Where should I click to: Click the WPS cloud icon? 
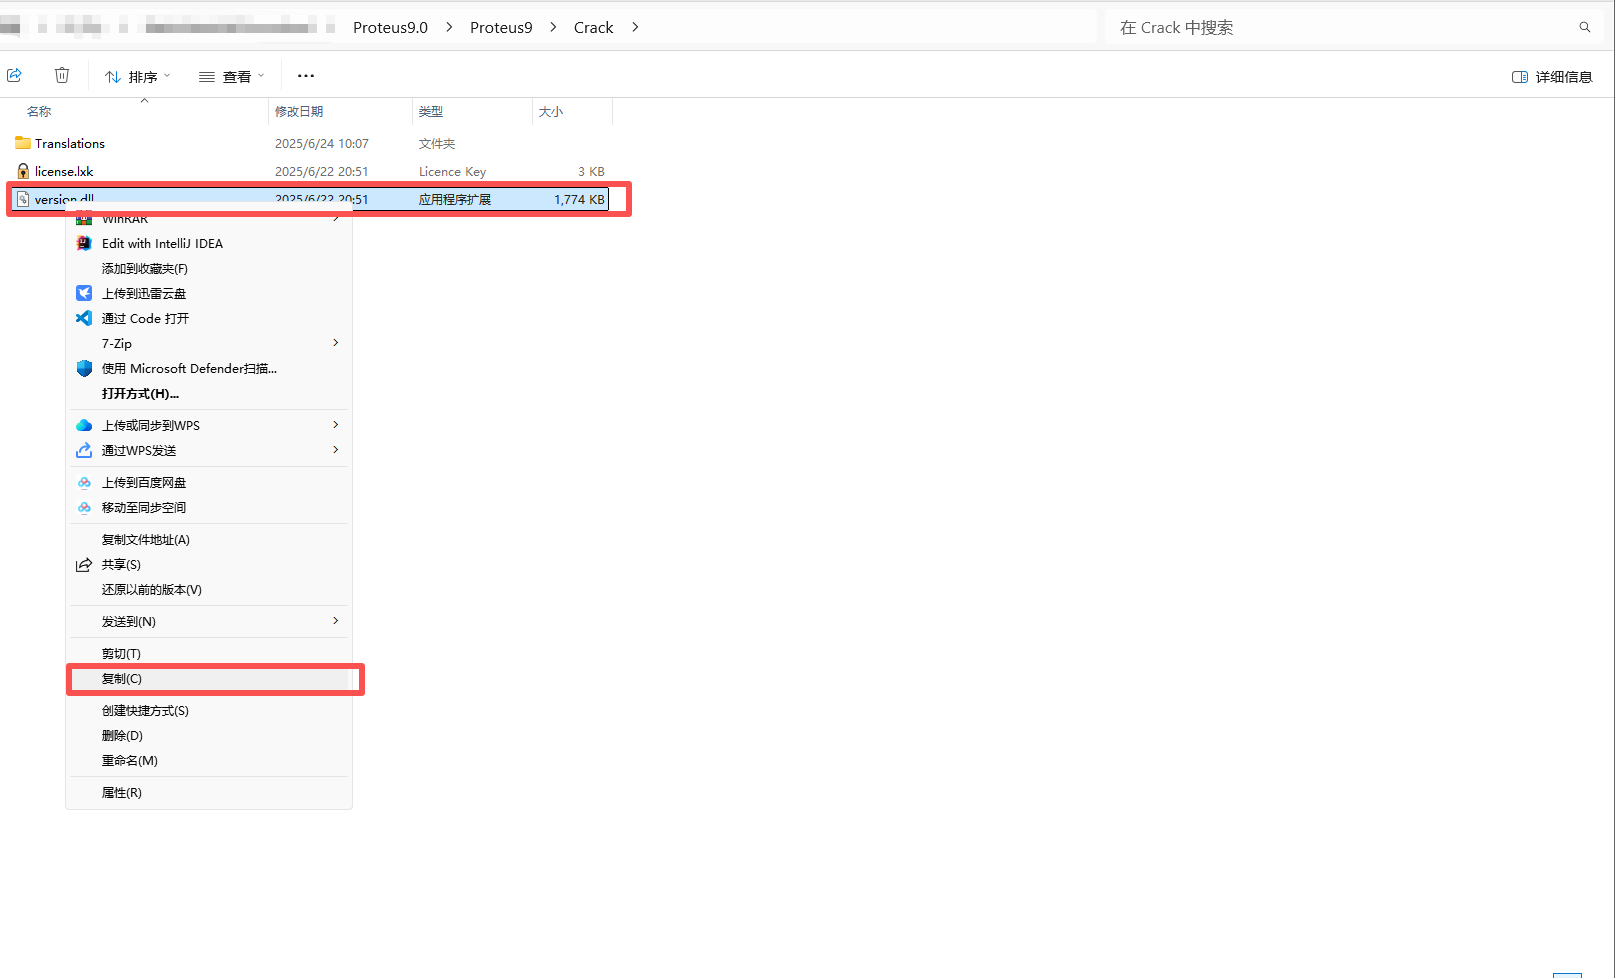[84, 425]
